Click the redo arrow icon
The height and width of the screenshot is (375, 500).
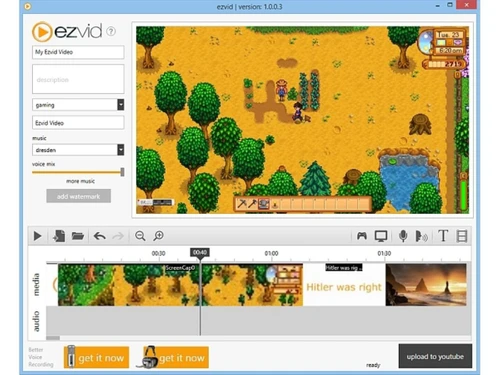coord(118,236)
